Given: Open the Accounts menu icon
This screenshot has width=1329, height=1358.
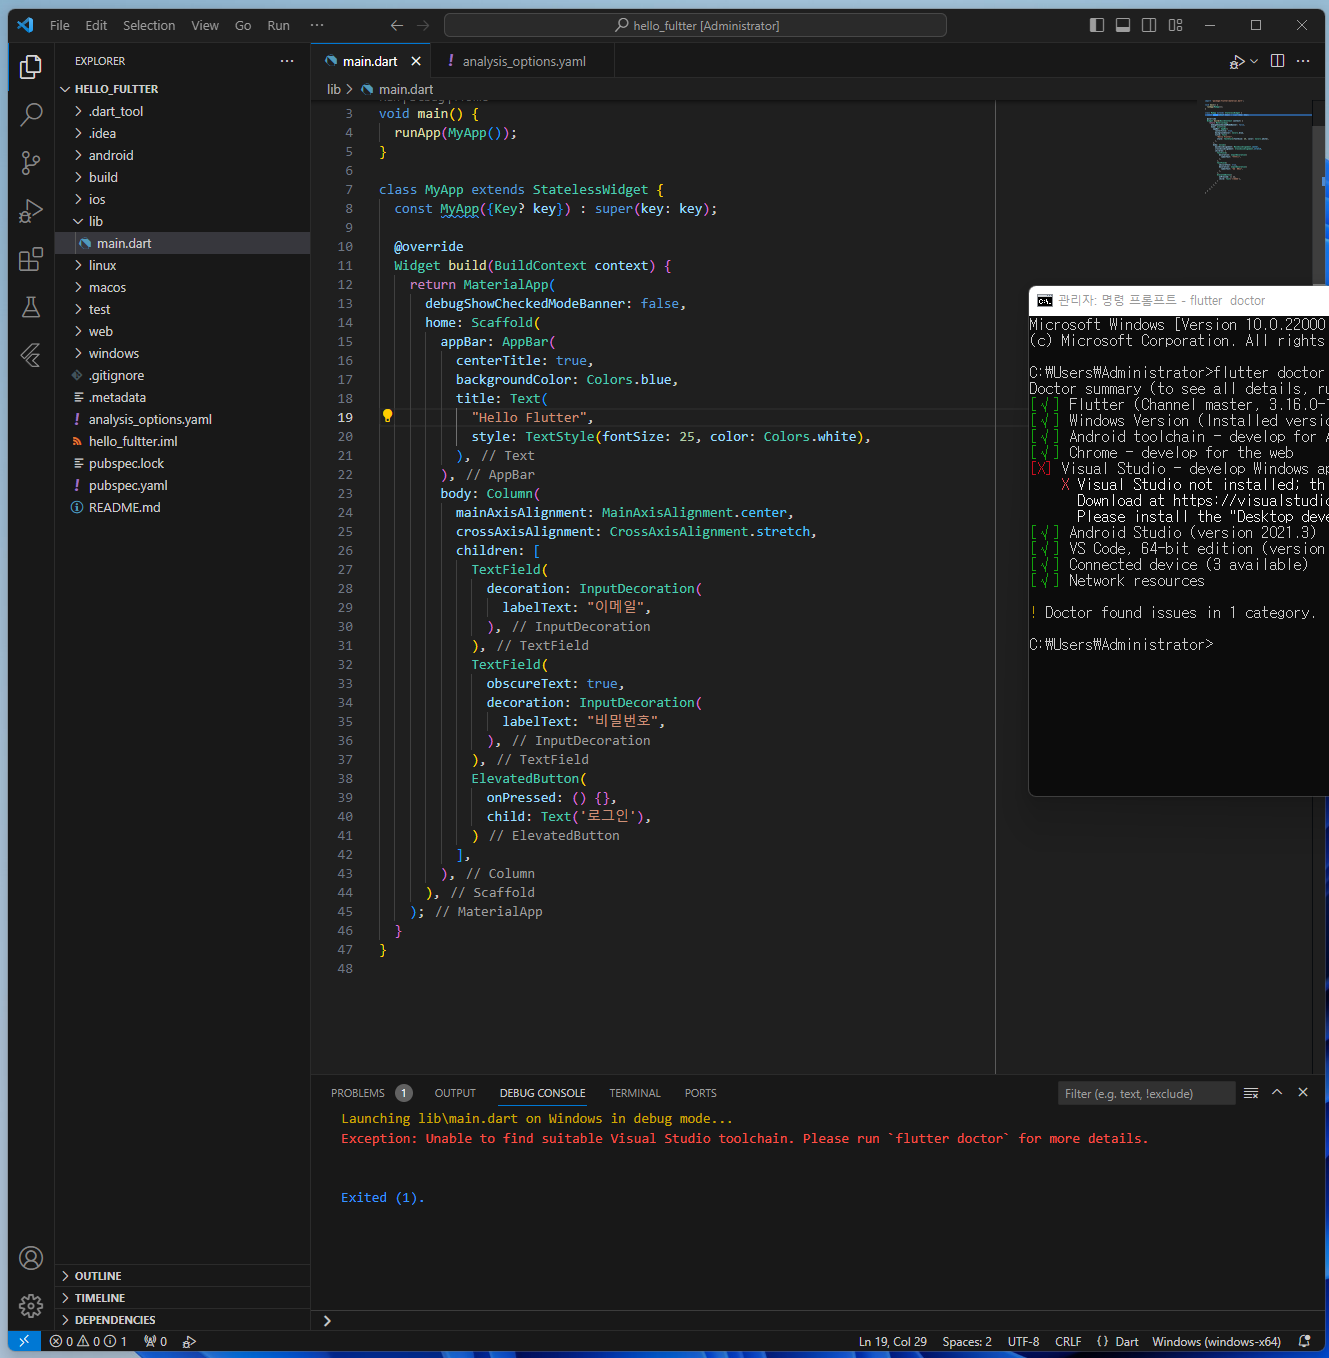Looking at the screenshot, I should click(x=31, y=1258).
